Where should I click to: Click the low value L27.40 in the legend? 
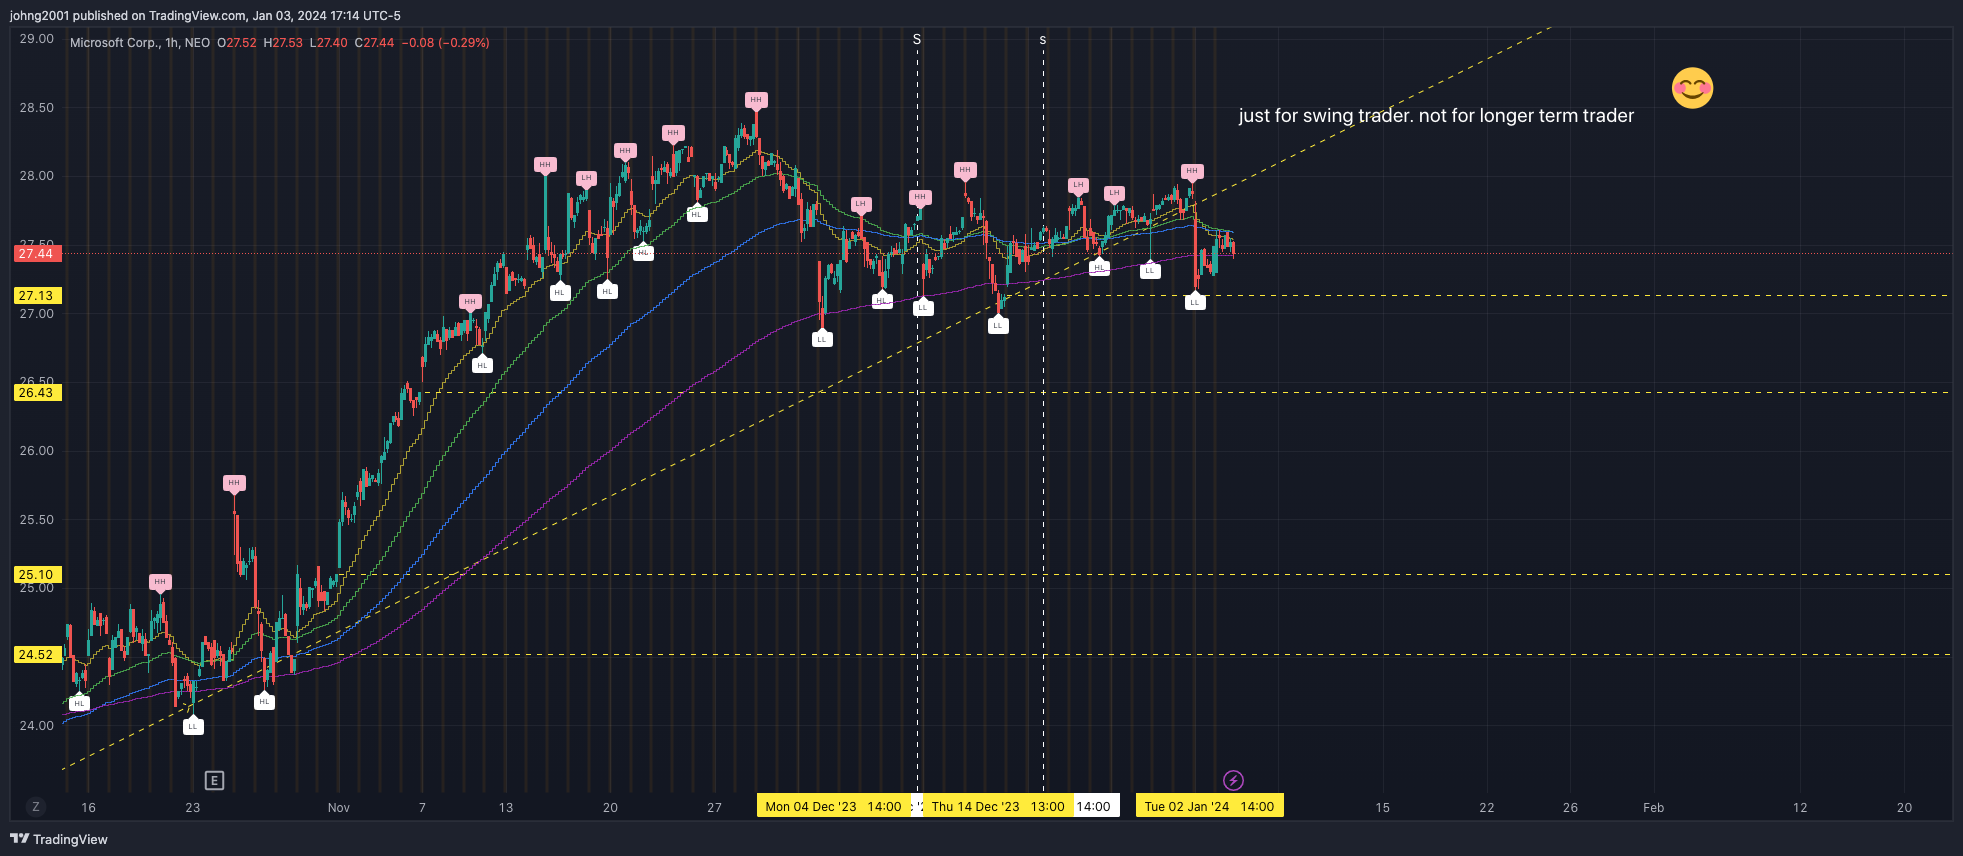click(x=329, y=43)
